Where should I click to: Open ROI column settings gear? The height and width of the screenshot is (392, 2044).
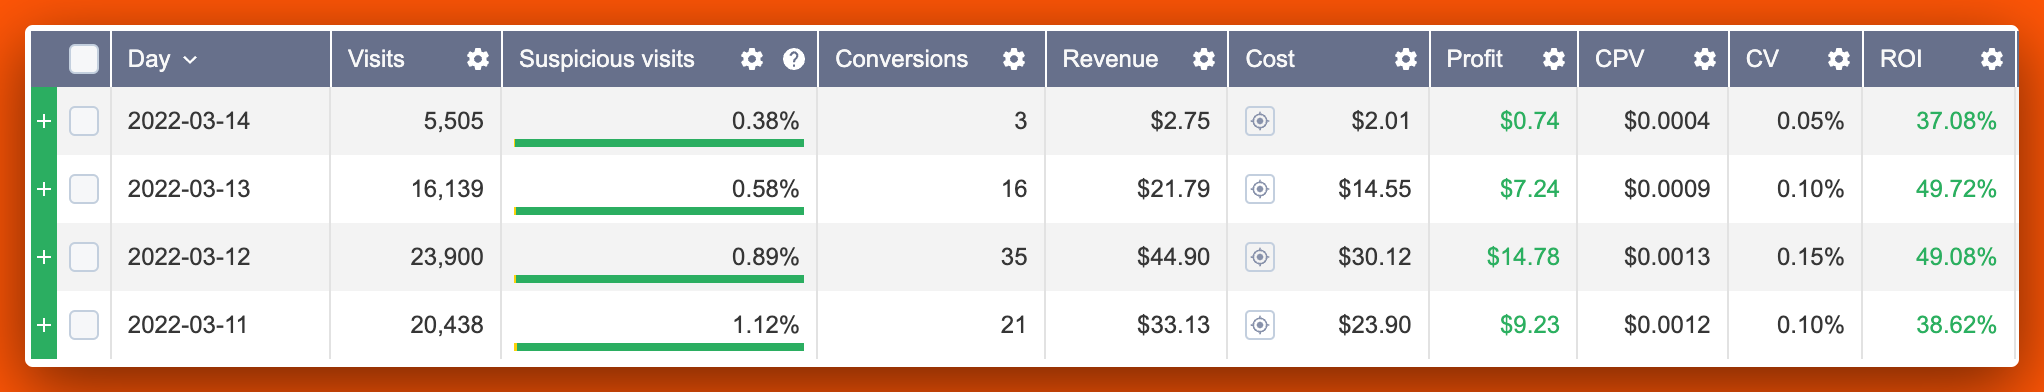(1992, 59)
